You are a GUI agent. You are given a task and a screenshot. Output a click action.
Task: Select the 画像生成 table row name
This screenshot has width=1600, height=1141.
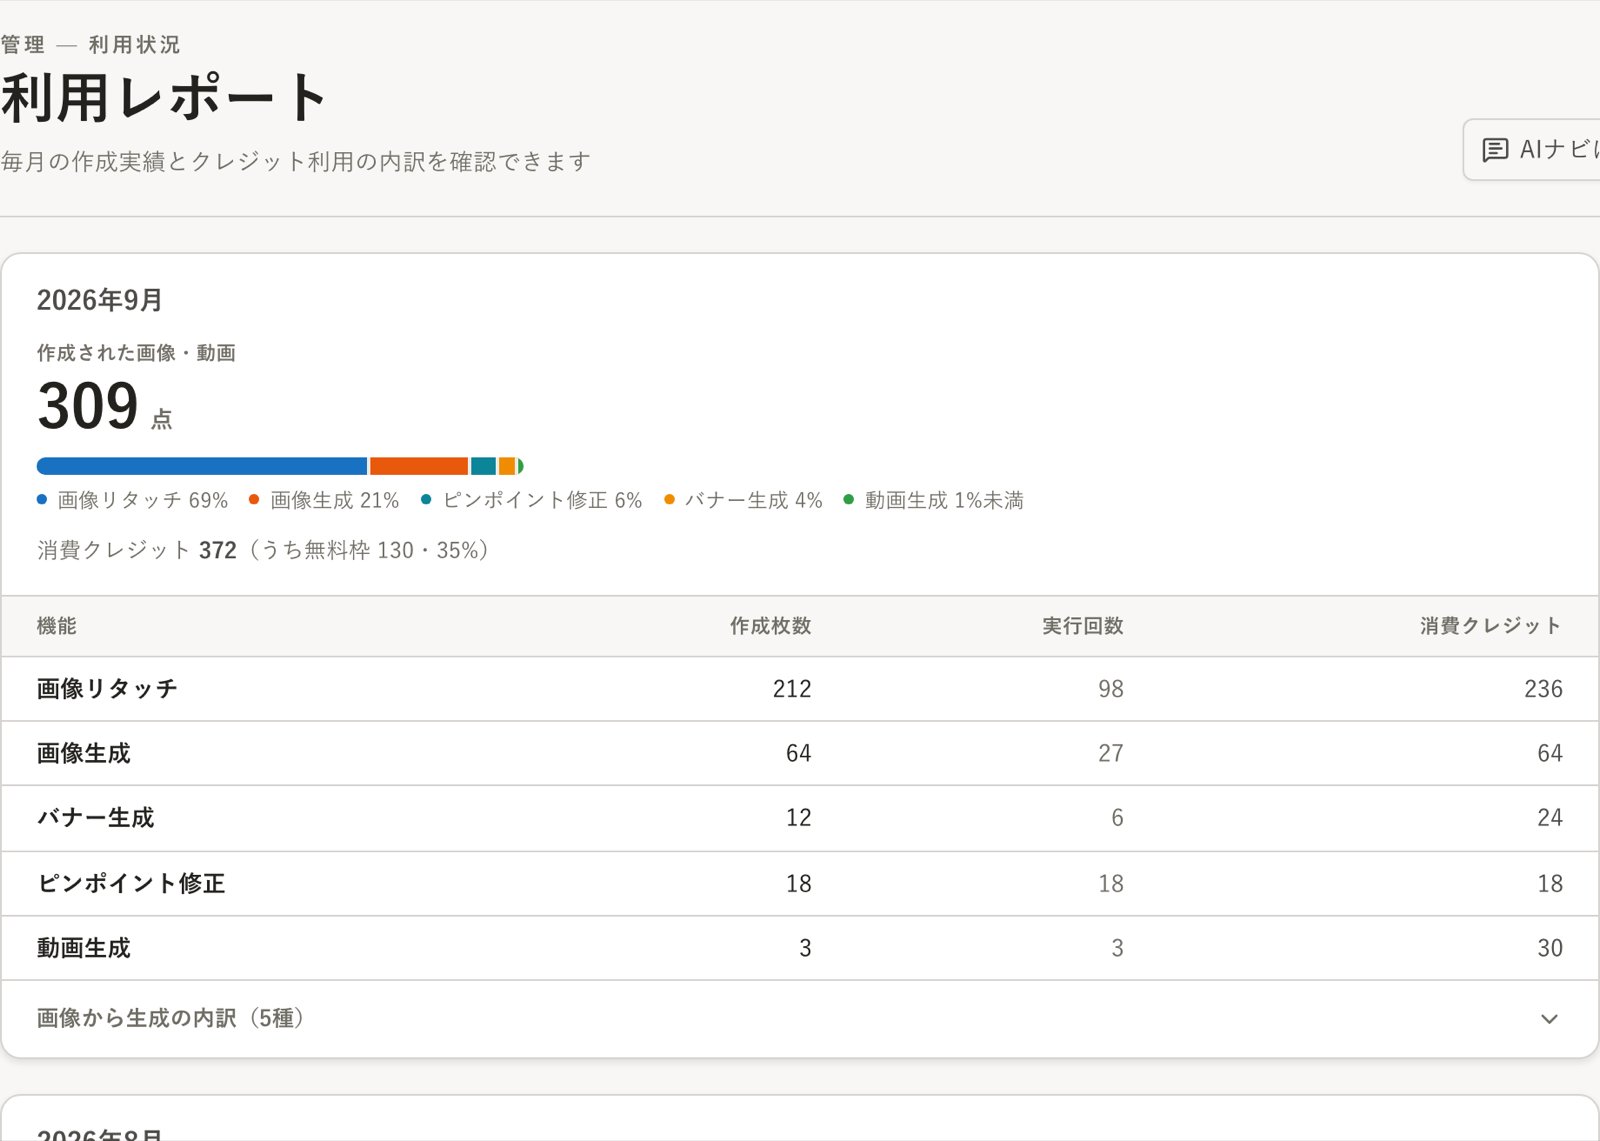click(x=84, y=753)
